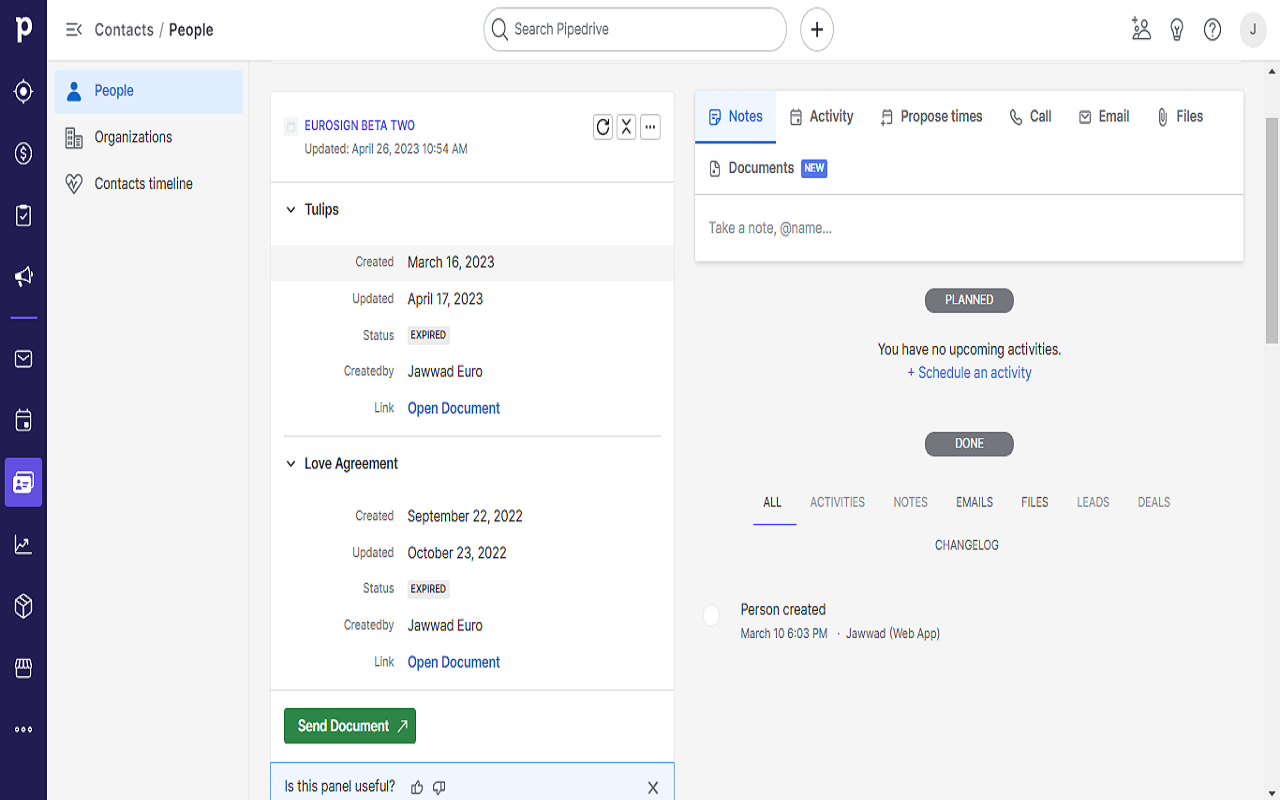1280x800 pixels.
Task: Click thumbs down for panel feedback
Action: [x=439, y=787]
